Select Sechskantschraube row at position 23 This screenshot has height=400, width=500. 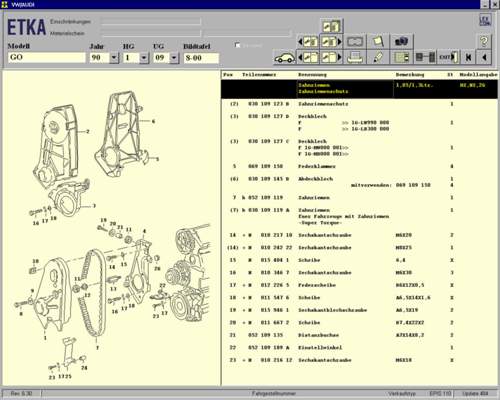tap(359, 360)
